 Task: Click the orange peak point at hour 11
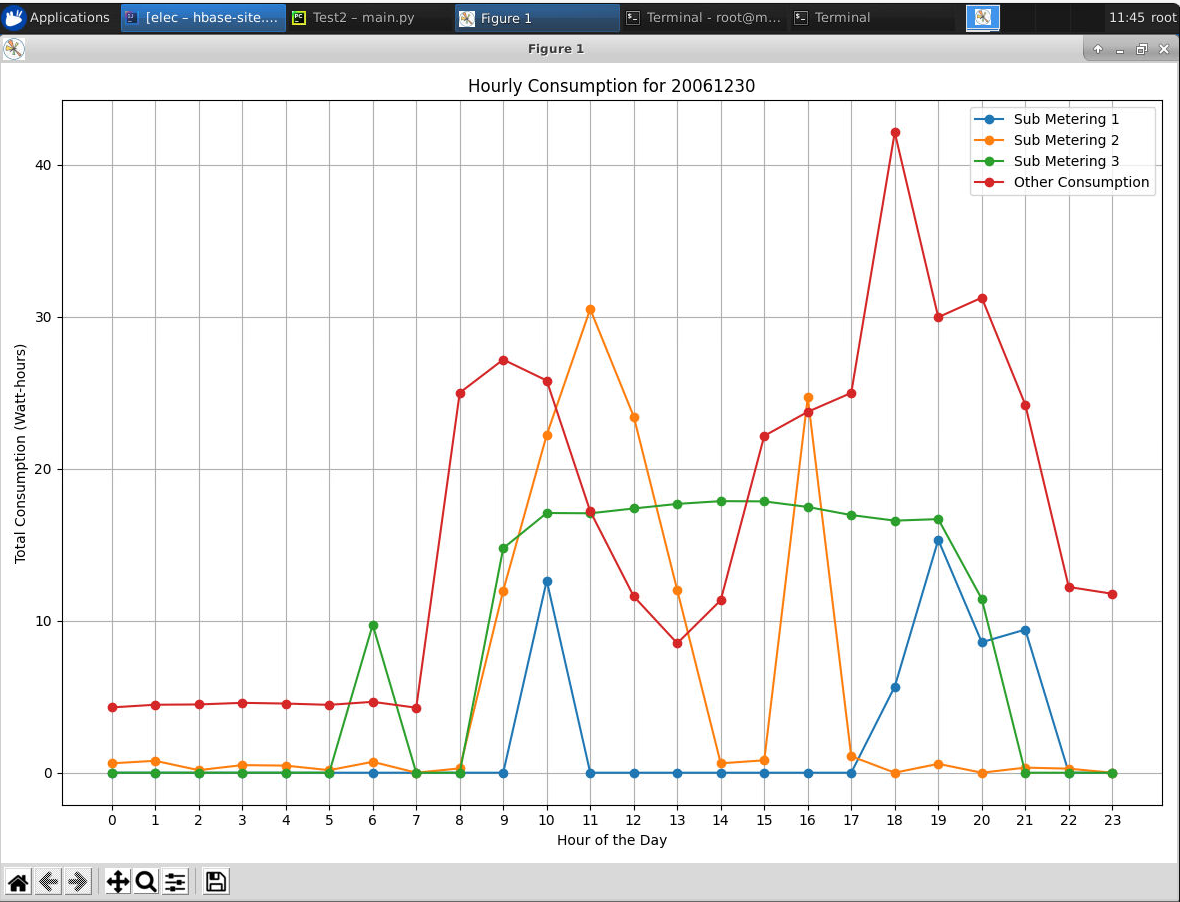pos(590,309)
